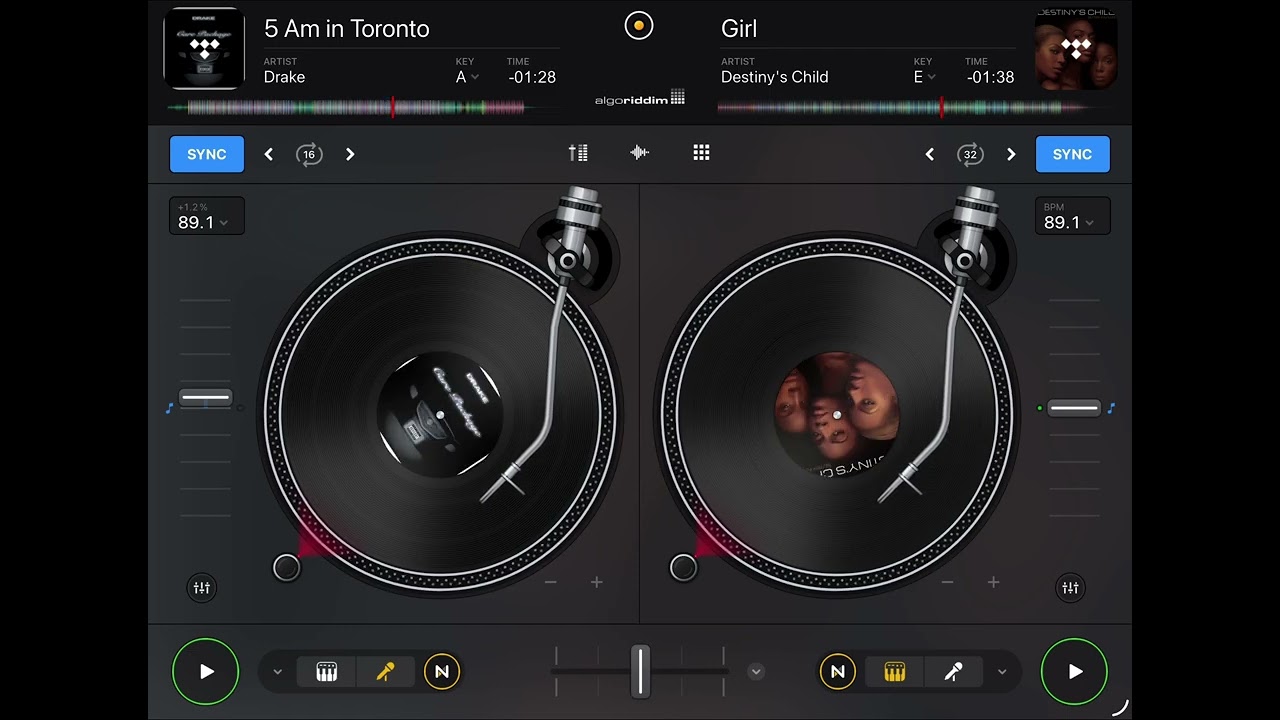Click artist name Destiny's Child

coord(775,77)
